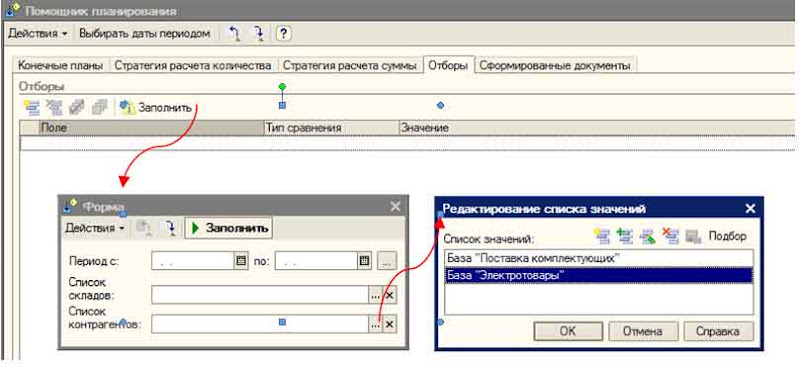Click Выбирать даты периодом button
800x369 pixels.
(144, 34)
